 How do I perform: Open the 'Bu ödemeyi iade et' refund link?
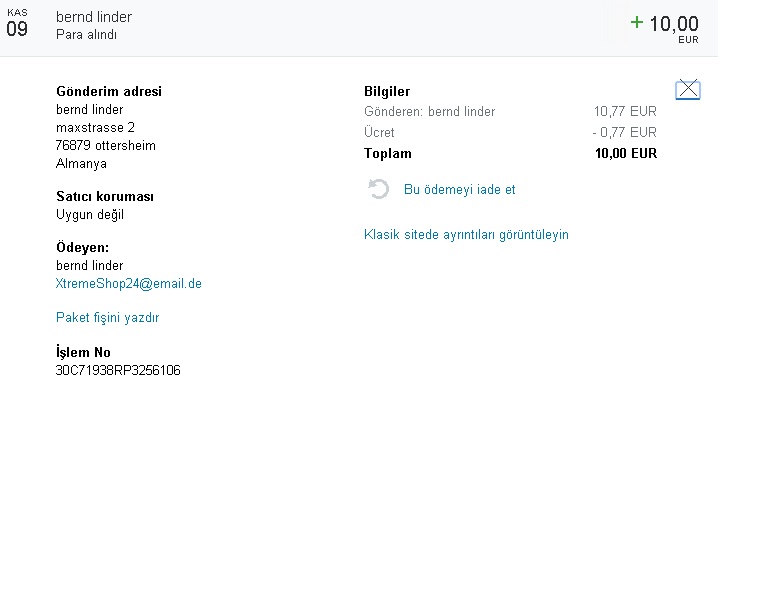tap(459, 189)
